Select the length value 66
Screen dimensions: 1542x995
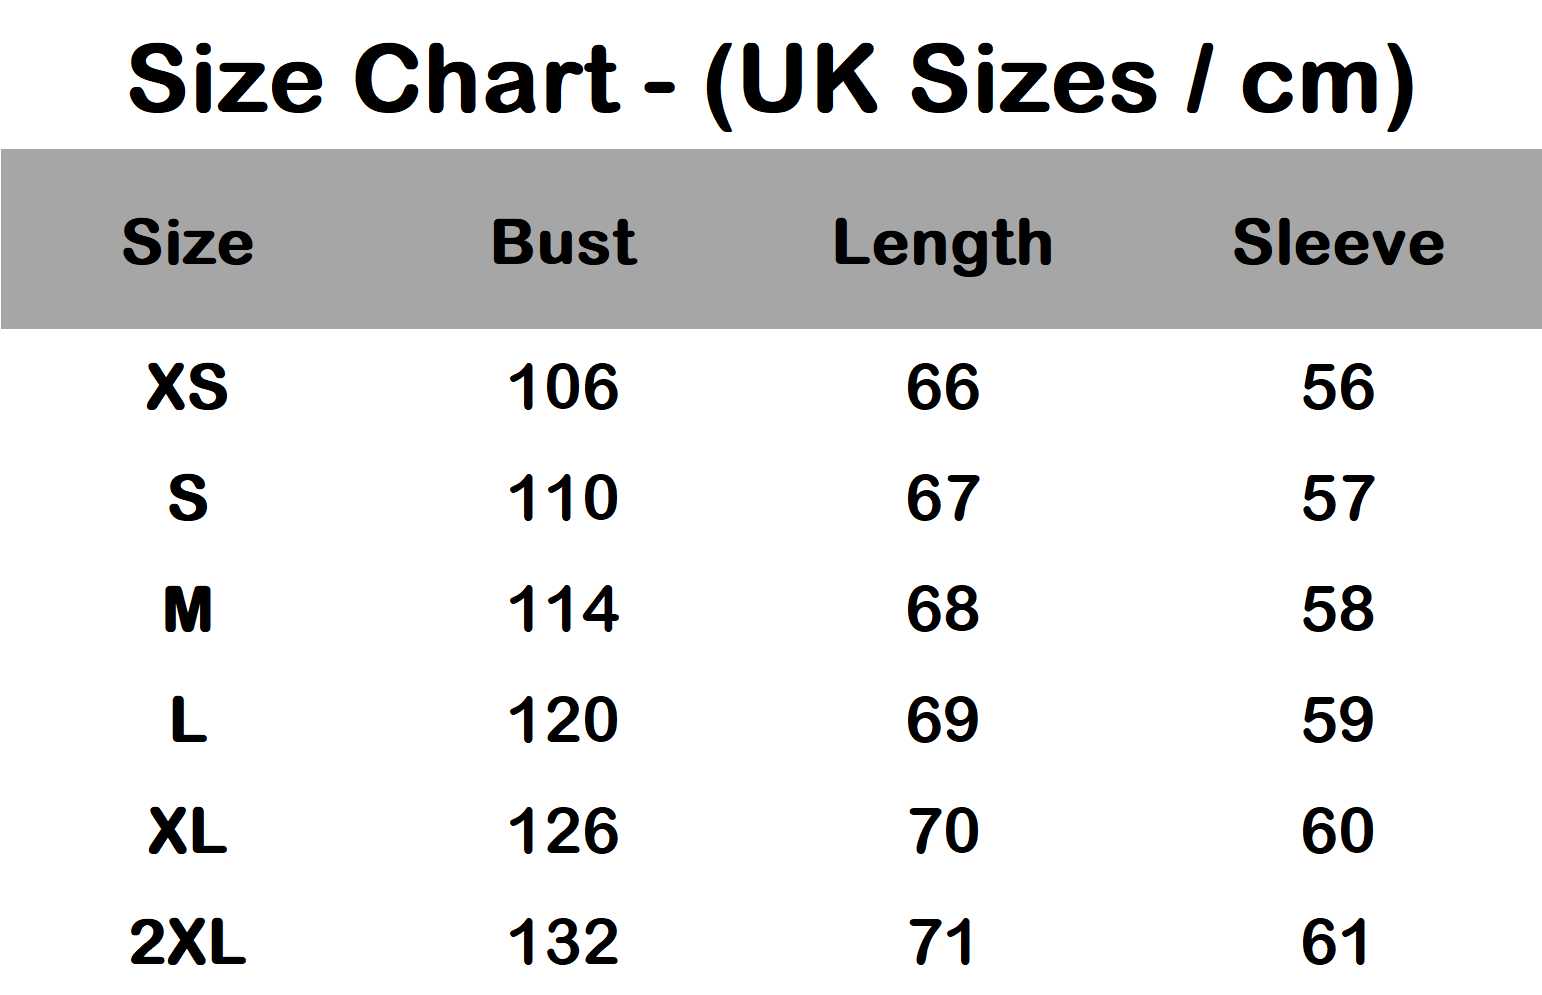point(943,387)
